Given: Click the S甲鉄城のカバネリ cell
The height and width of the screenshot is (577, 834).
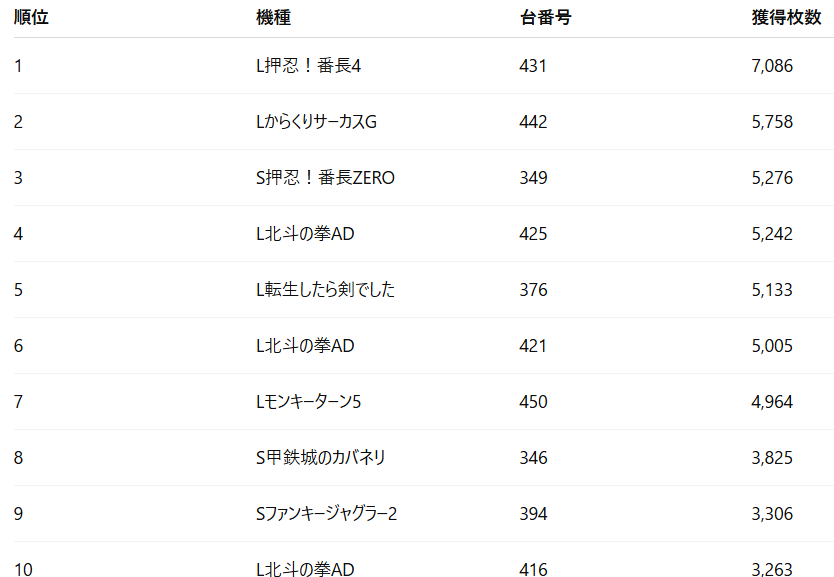Looking at the screenshot, I should tap(321, 457).
